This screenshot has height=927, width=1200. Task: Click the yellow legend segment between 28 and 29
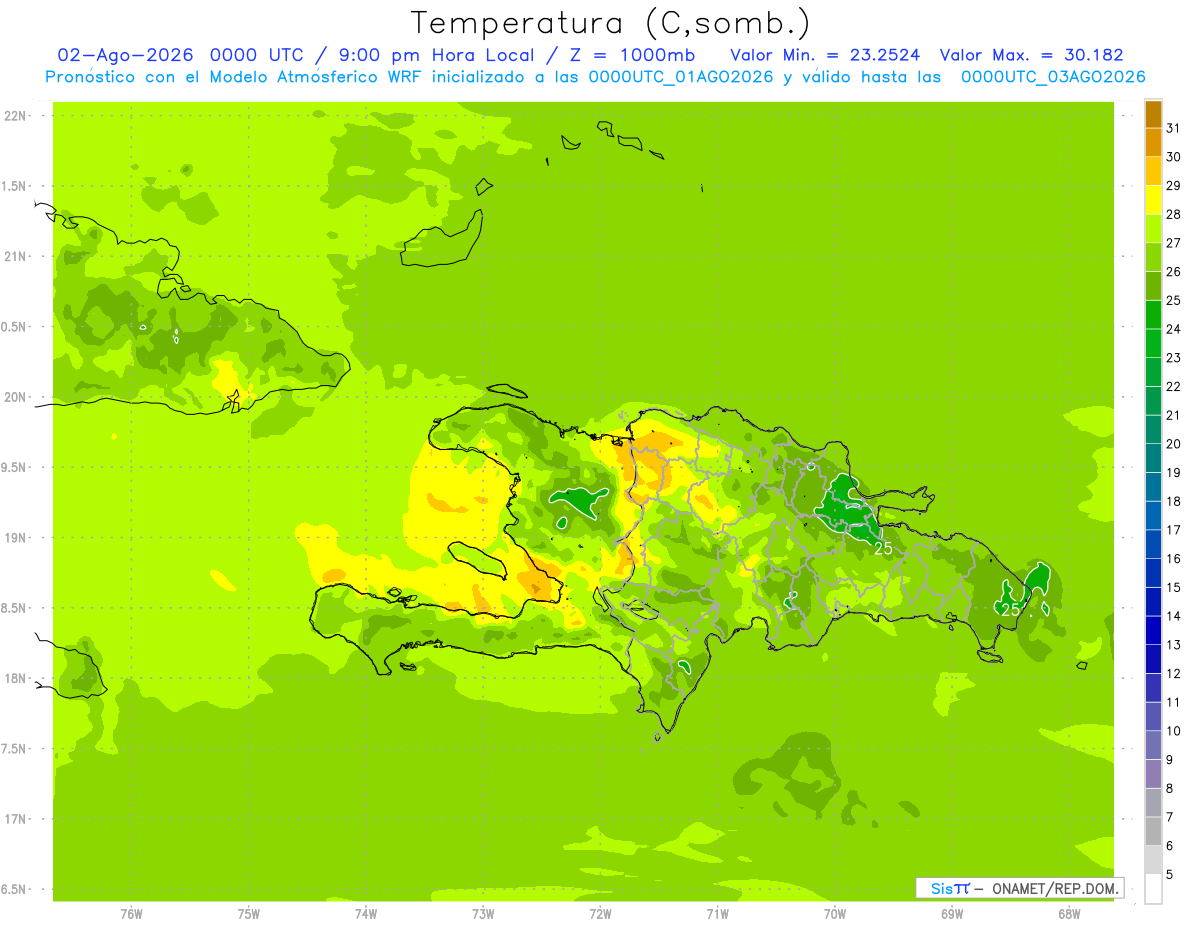pyautogui.click(x=1153, y=200)
